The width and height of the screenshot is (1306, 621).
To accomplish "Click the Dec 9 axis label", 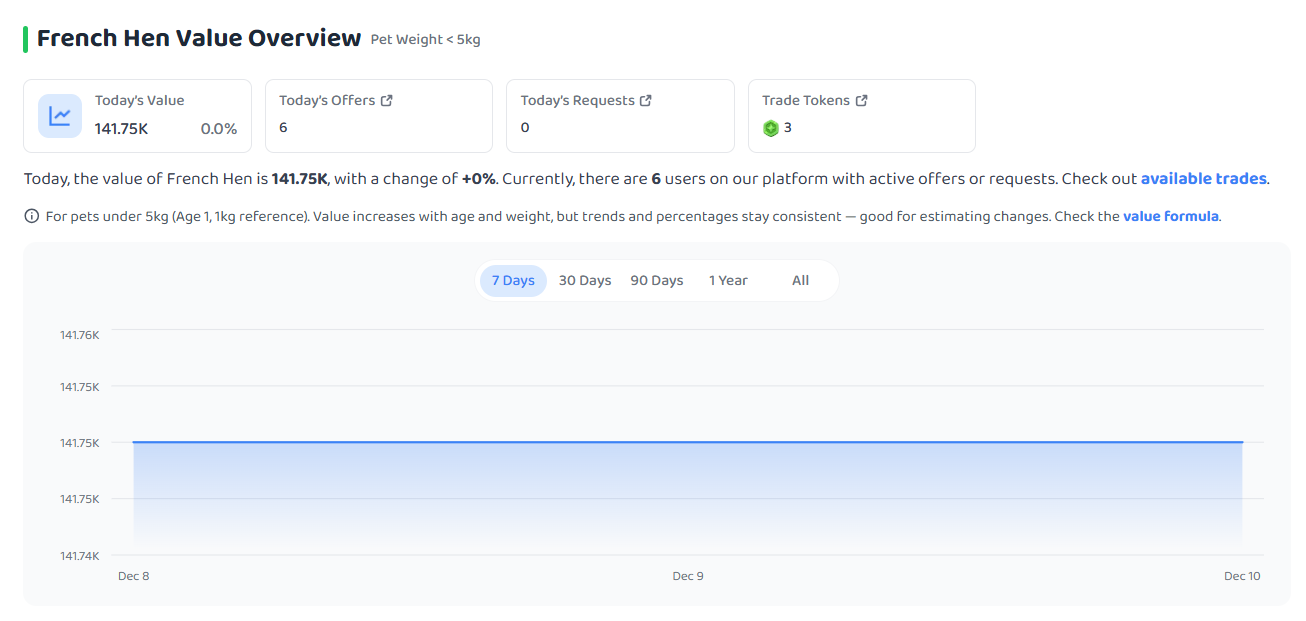I will pyautogui.click(x=688, y=576).
